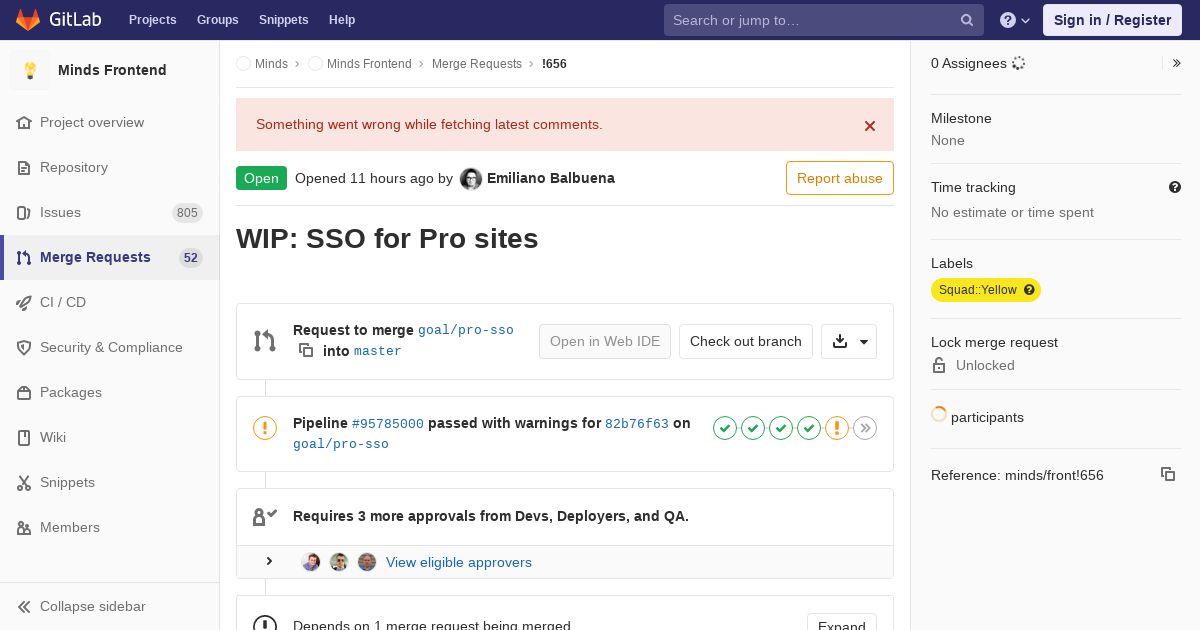The height and width of the screenshot is (630, 1200).
Task: Open the download dropdown button
Action: tap(849, 341)
